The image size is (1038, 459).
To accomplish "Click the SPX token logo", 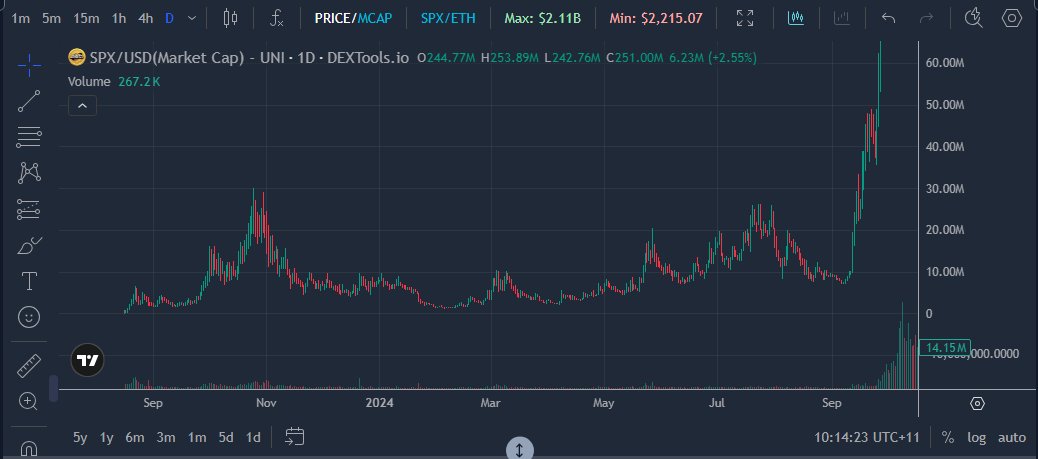I will tap(77, 58).
